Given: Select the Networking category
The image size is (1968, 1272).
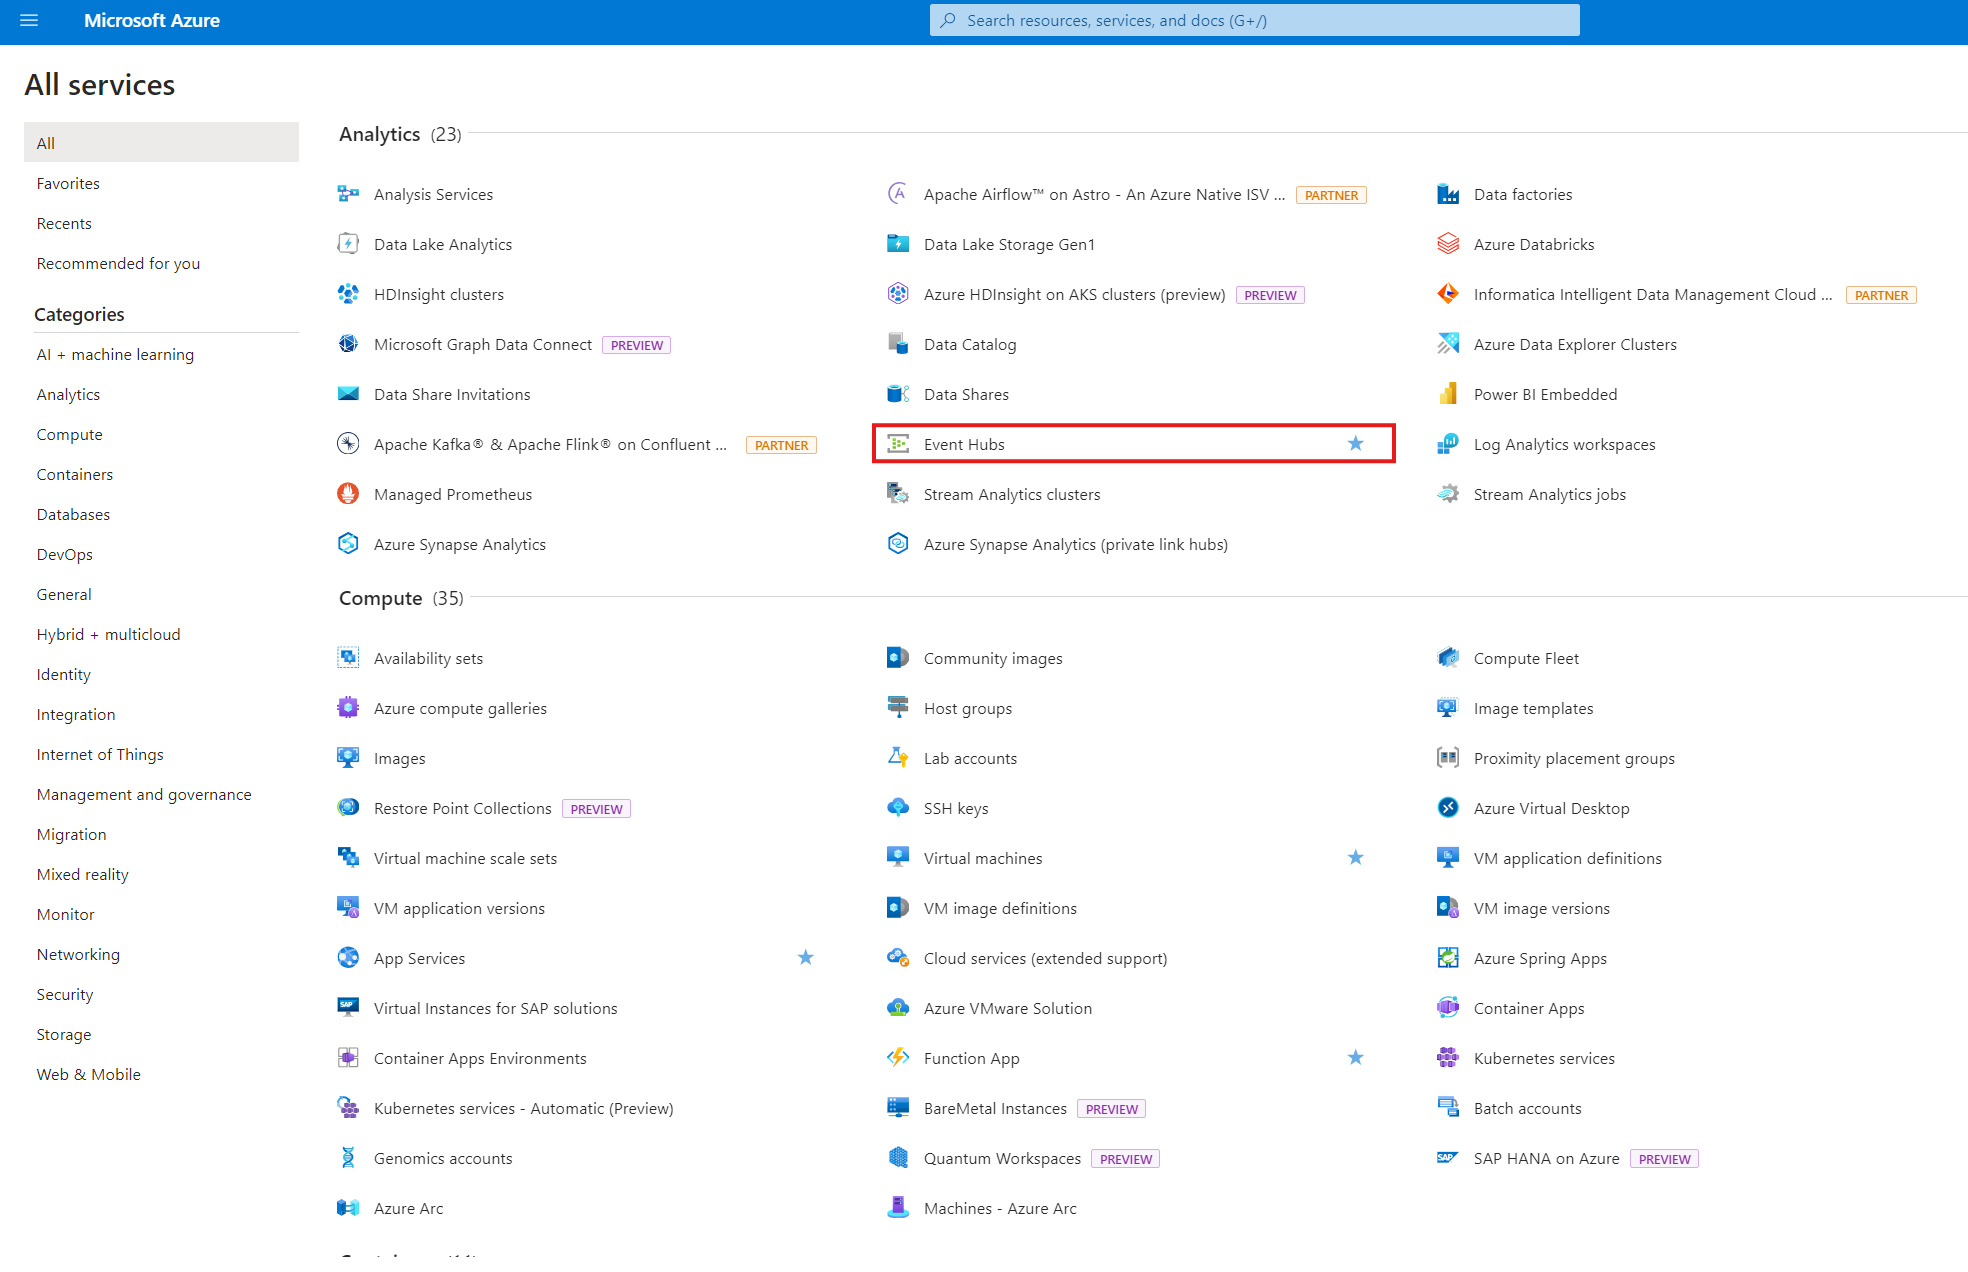Looking at the screenshot, I should [78, 954].
